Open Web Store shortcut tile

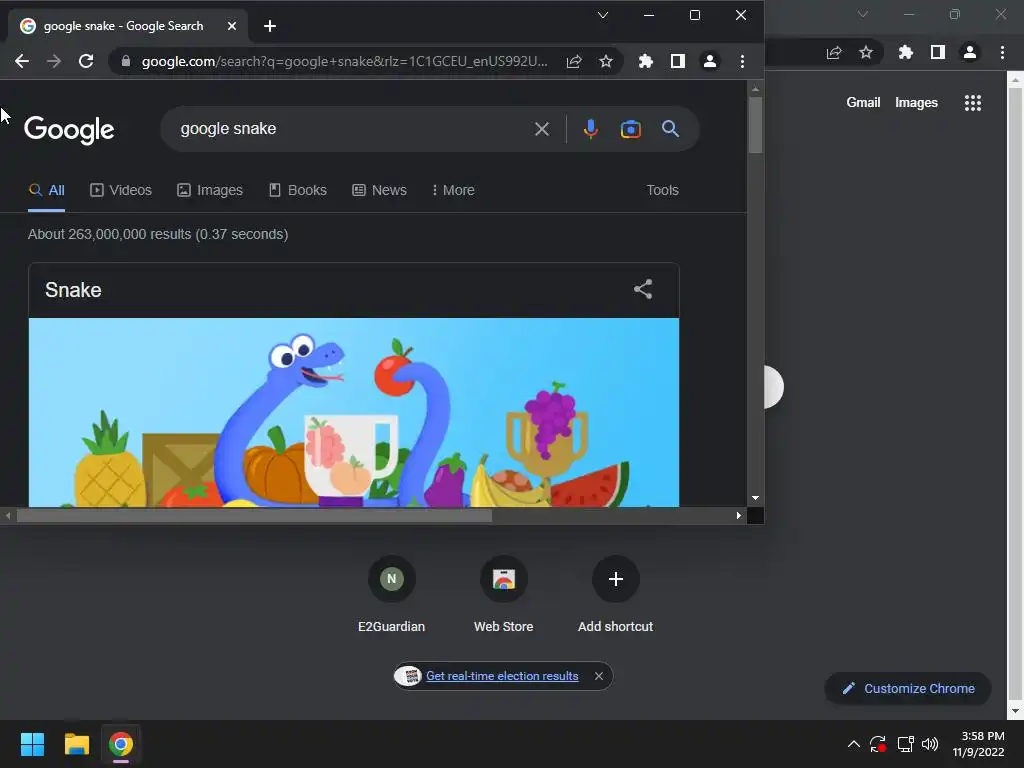(504, 594)
